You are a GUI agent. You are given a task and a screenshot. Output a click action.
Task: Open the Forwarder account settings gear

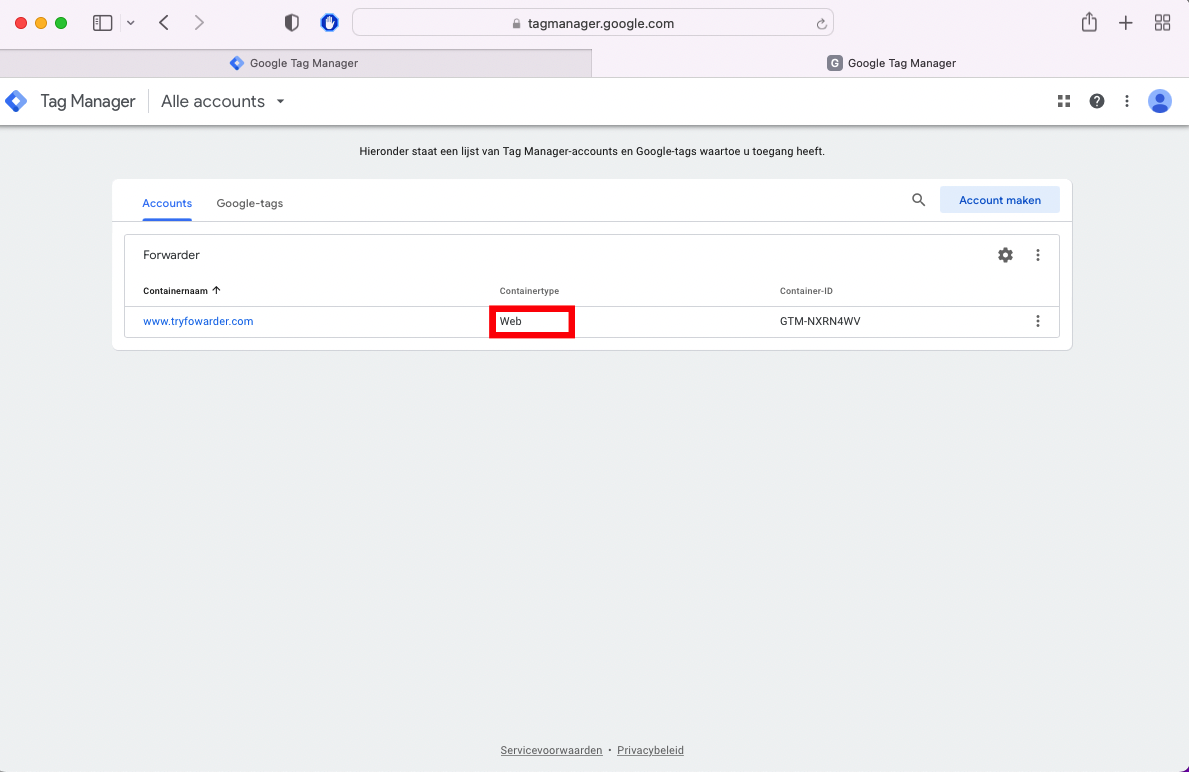click(1005, 255)
